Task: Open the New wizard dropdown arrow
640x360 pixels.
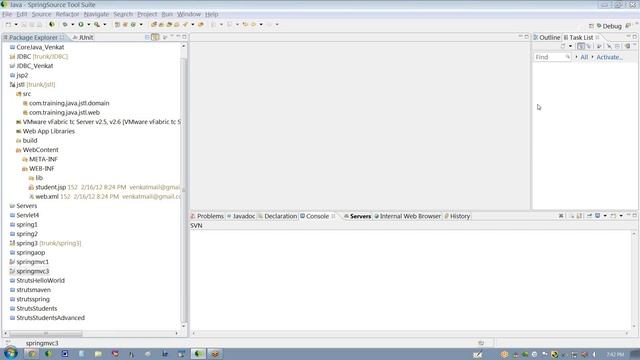Action: (16, 24)
